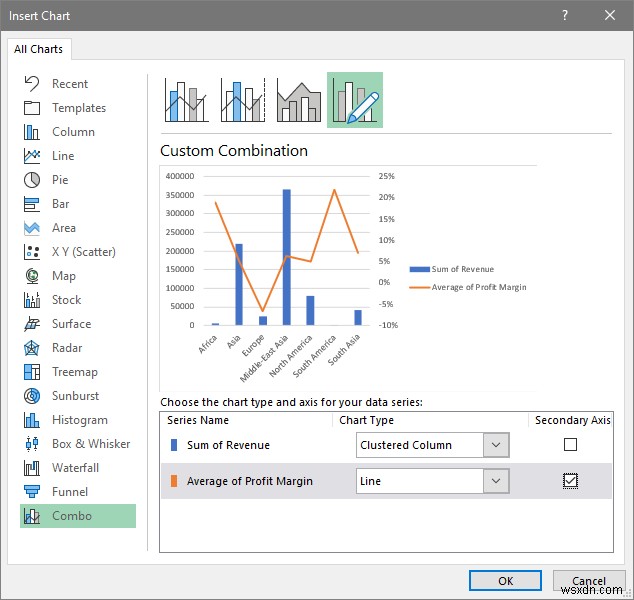Open the Templates category label
634x600 pixels.
point(79,108)
